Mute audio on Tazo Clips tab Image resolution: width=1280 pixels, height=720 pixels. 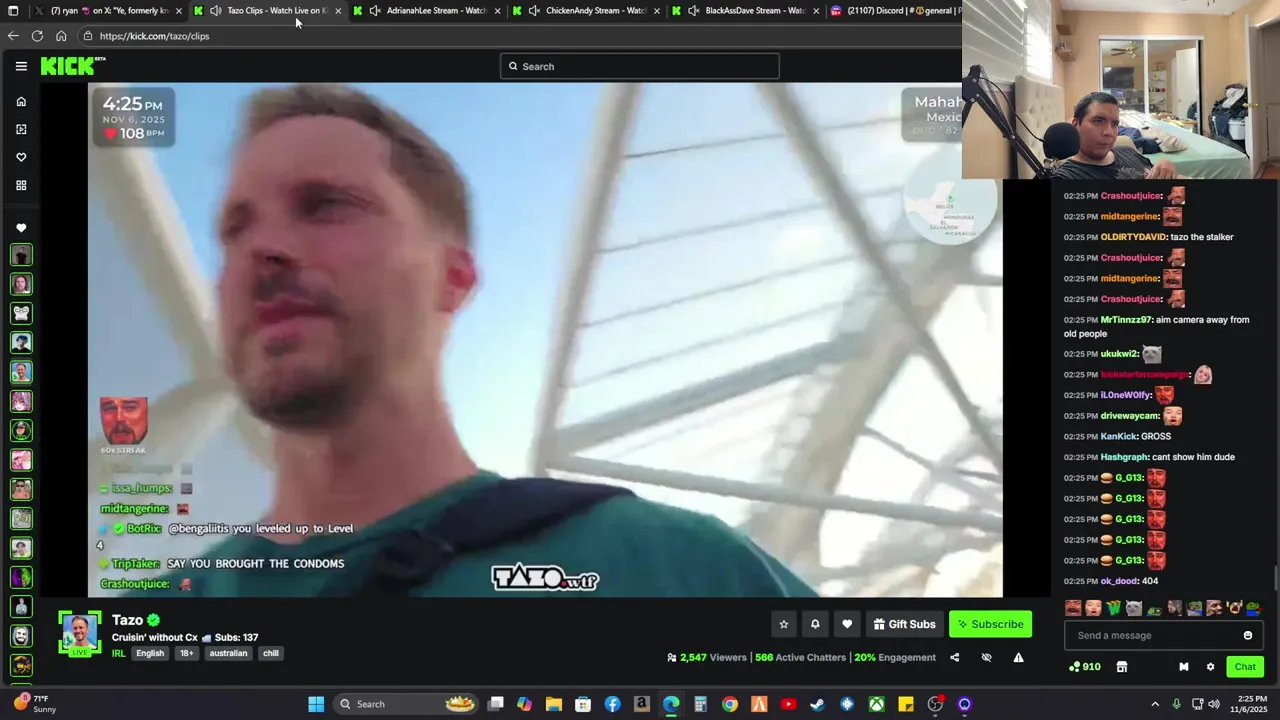point(215,11)
